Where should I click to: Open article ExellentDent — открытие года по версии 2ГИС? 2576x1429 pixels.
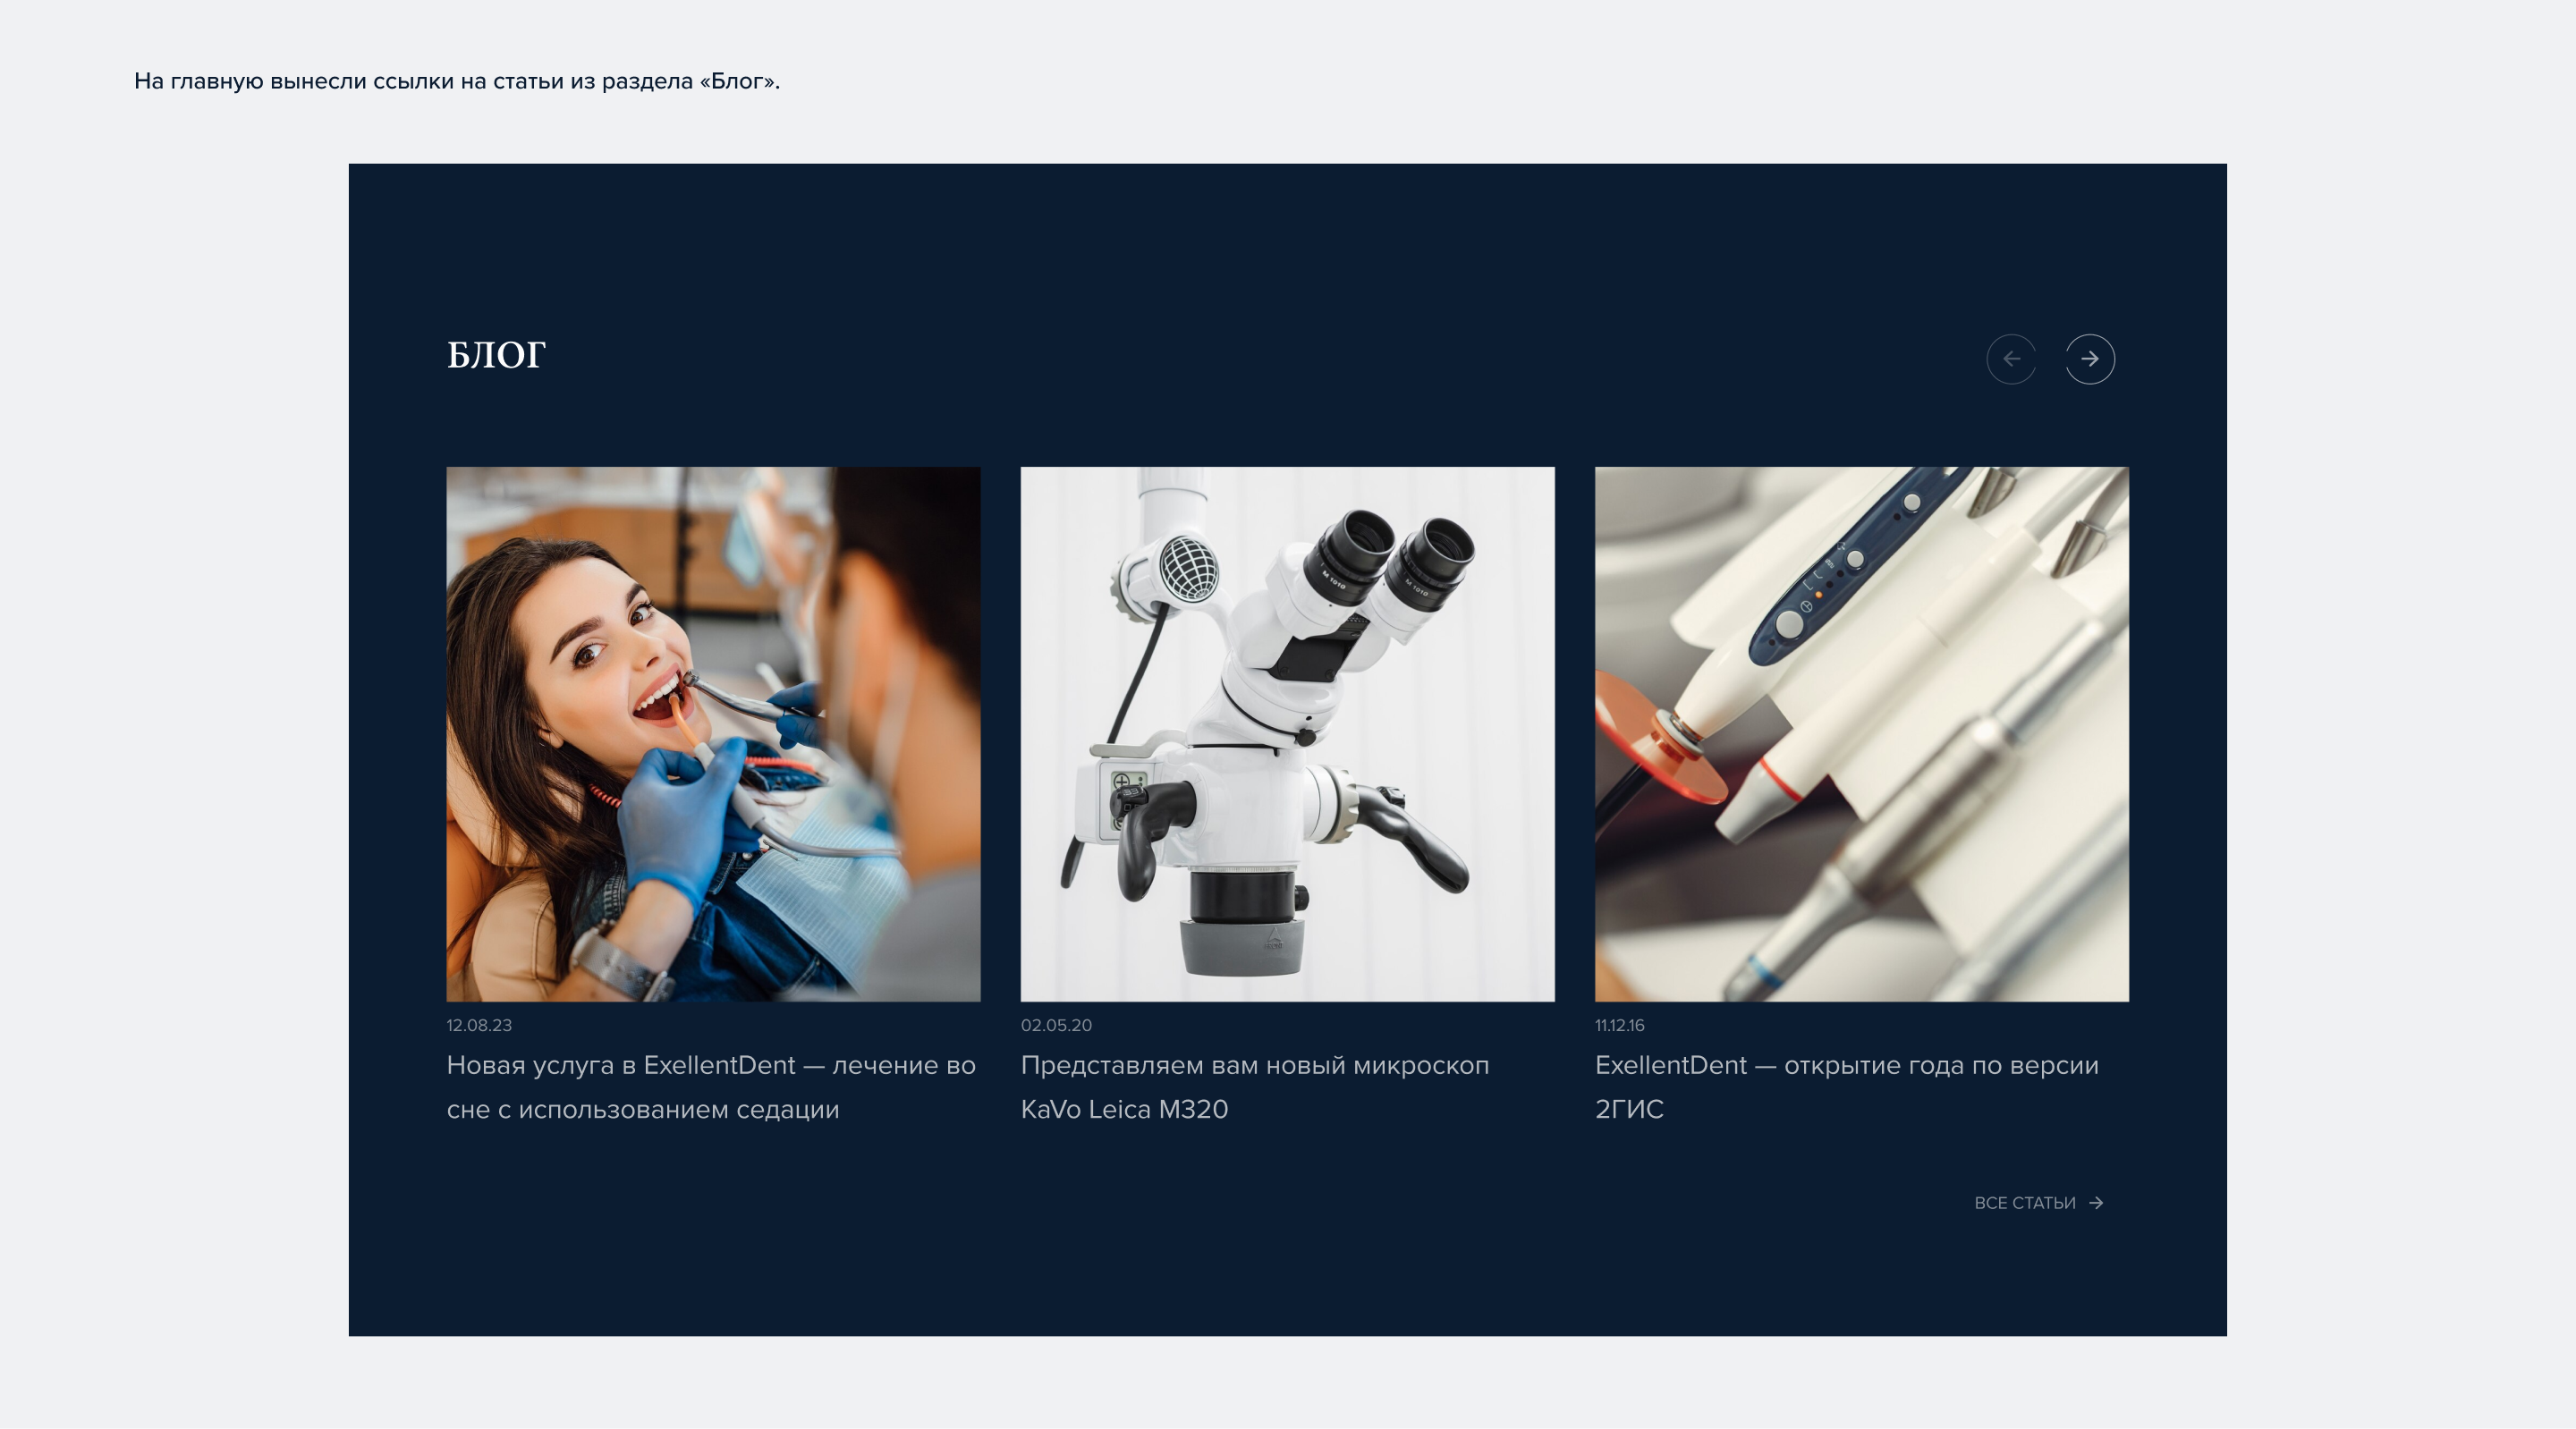[1847, 1087]
